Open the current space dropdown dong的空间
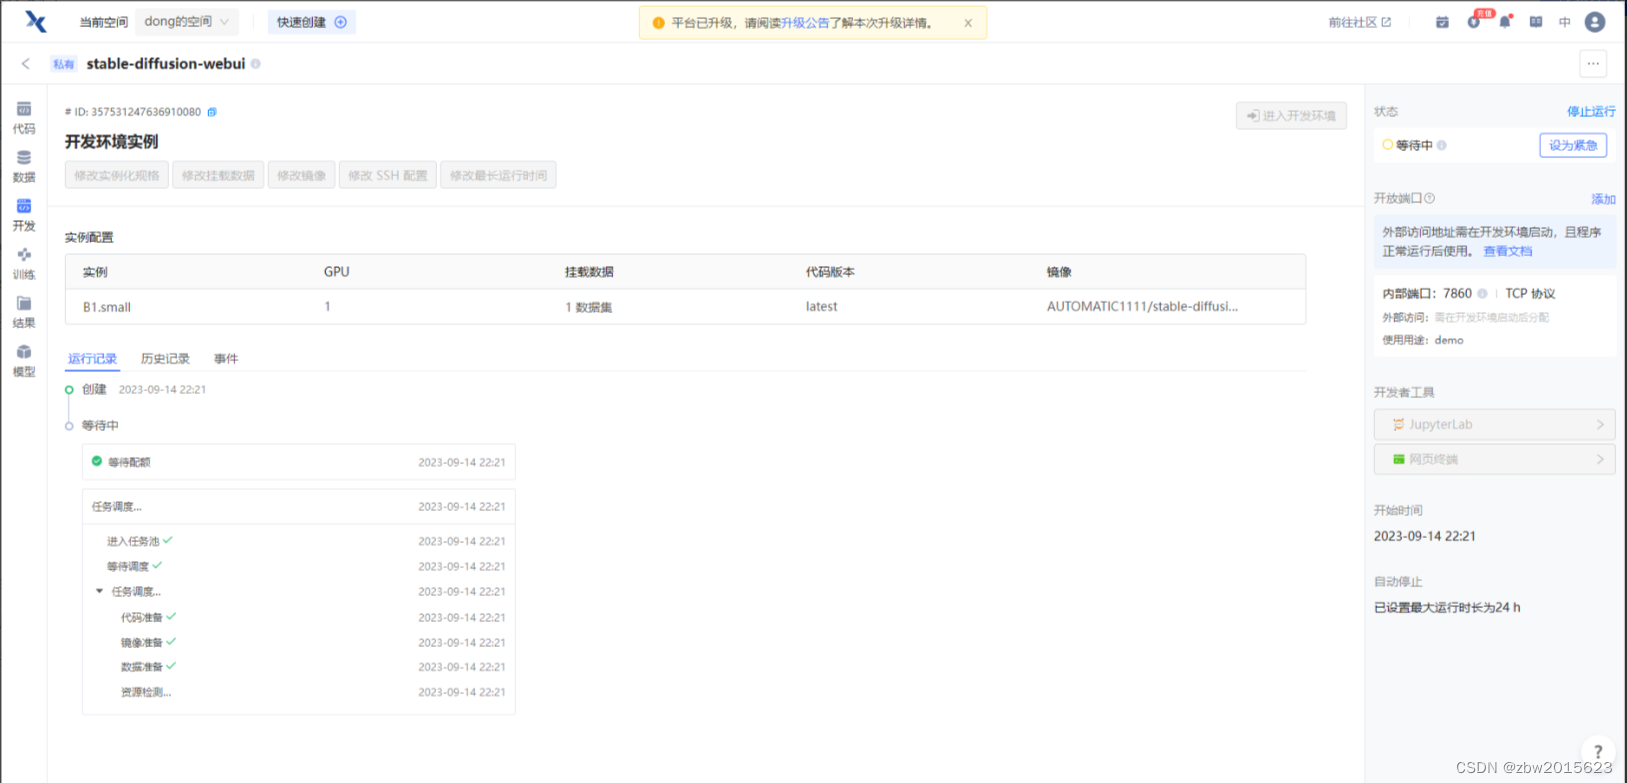The image size is (1627, 783). click(x=187, y=22)
